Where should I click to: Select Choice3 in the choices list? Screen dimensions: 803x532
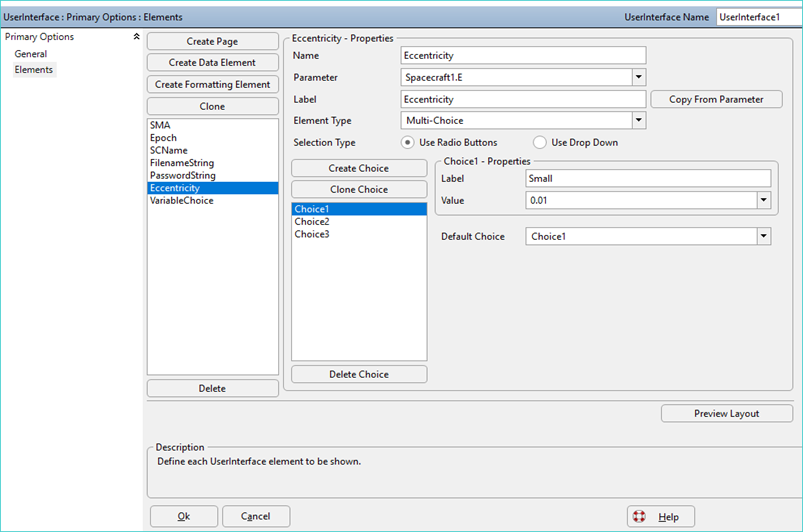point(359,234)
